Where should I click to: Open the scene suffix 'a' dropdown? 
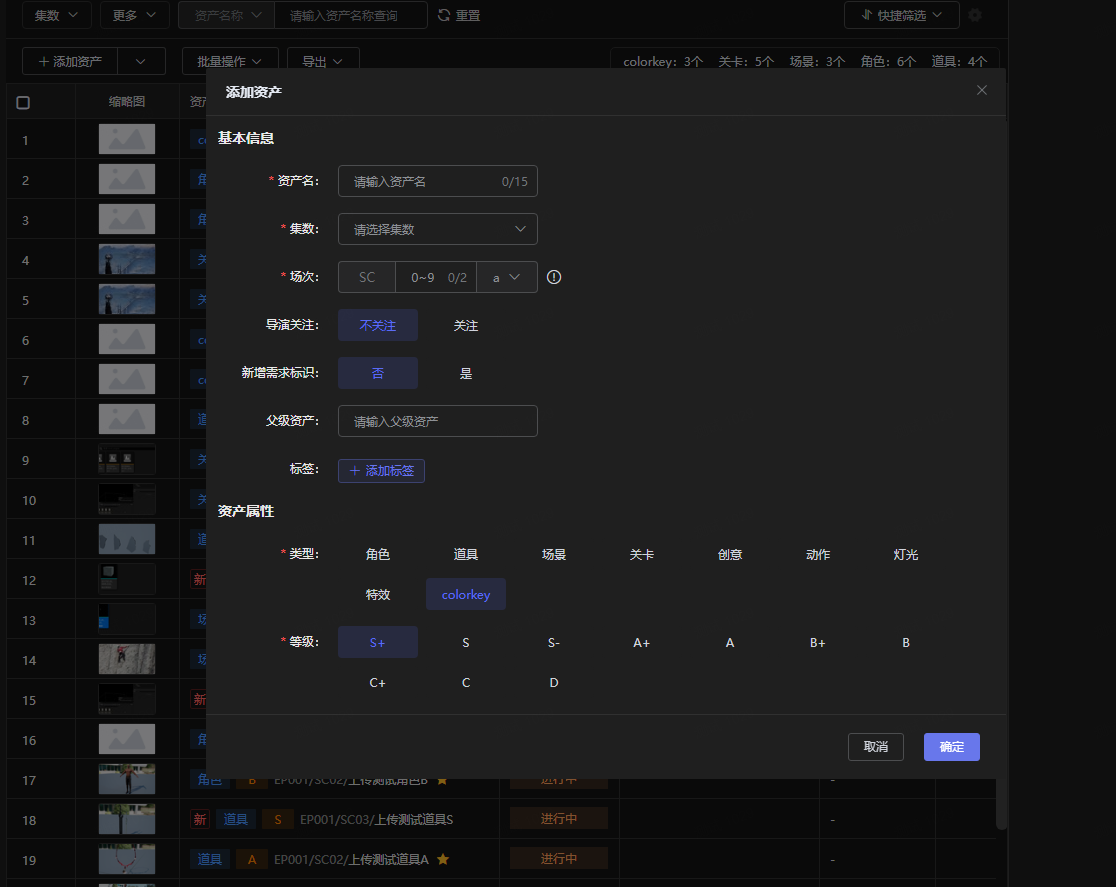click(x=506, y=278)
